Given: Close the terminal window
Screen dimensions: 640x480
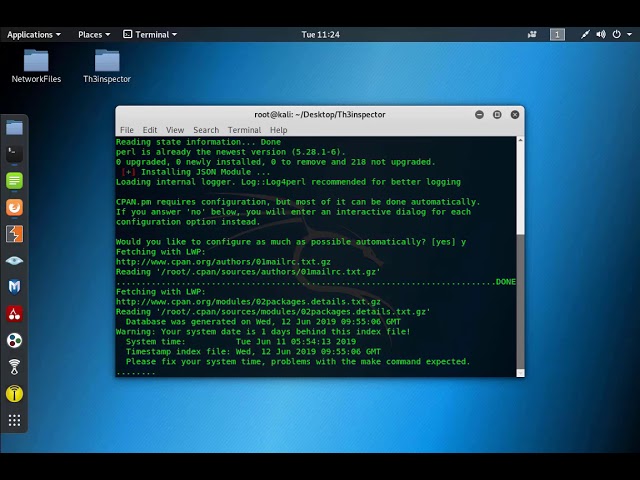Looking at the screenshot, I should click(515, 115).
